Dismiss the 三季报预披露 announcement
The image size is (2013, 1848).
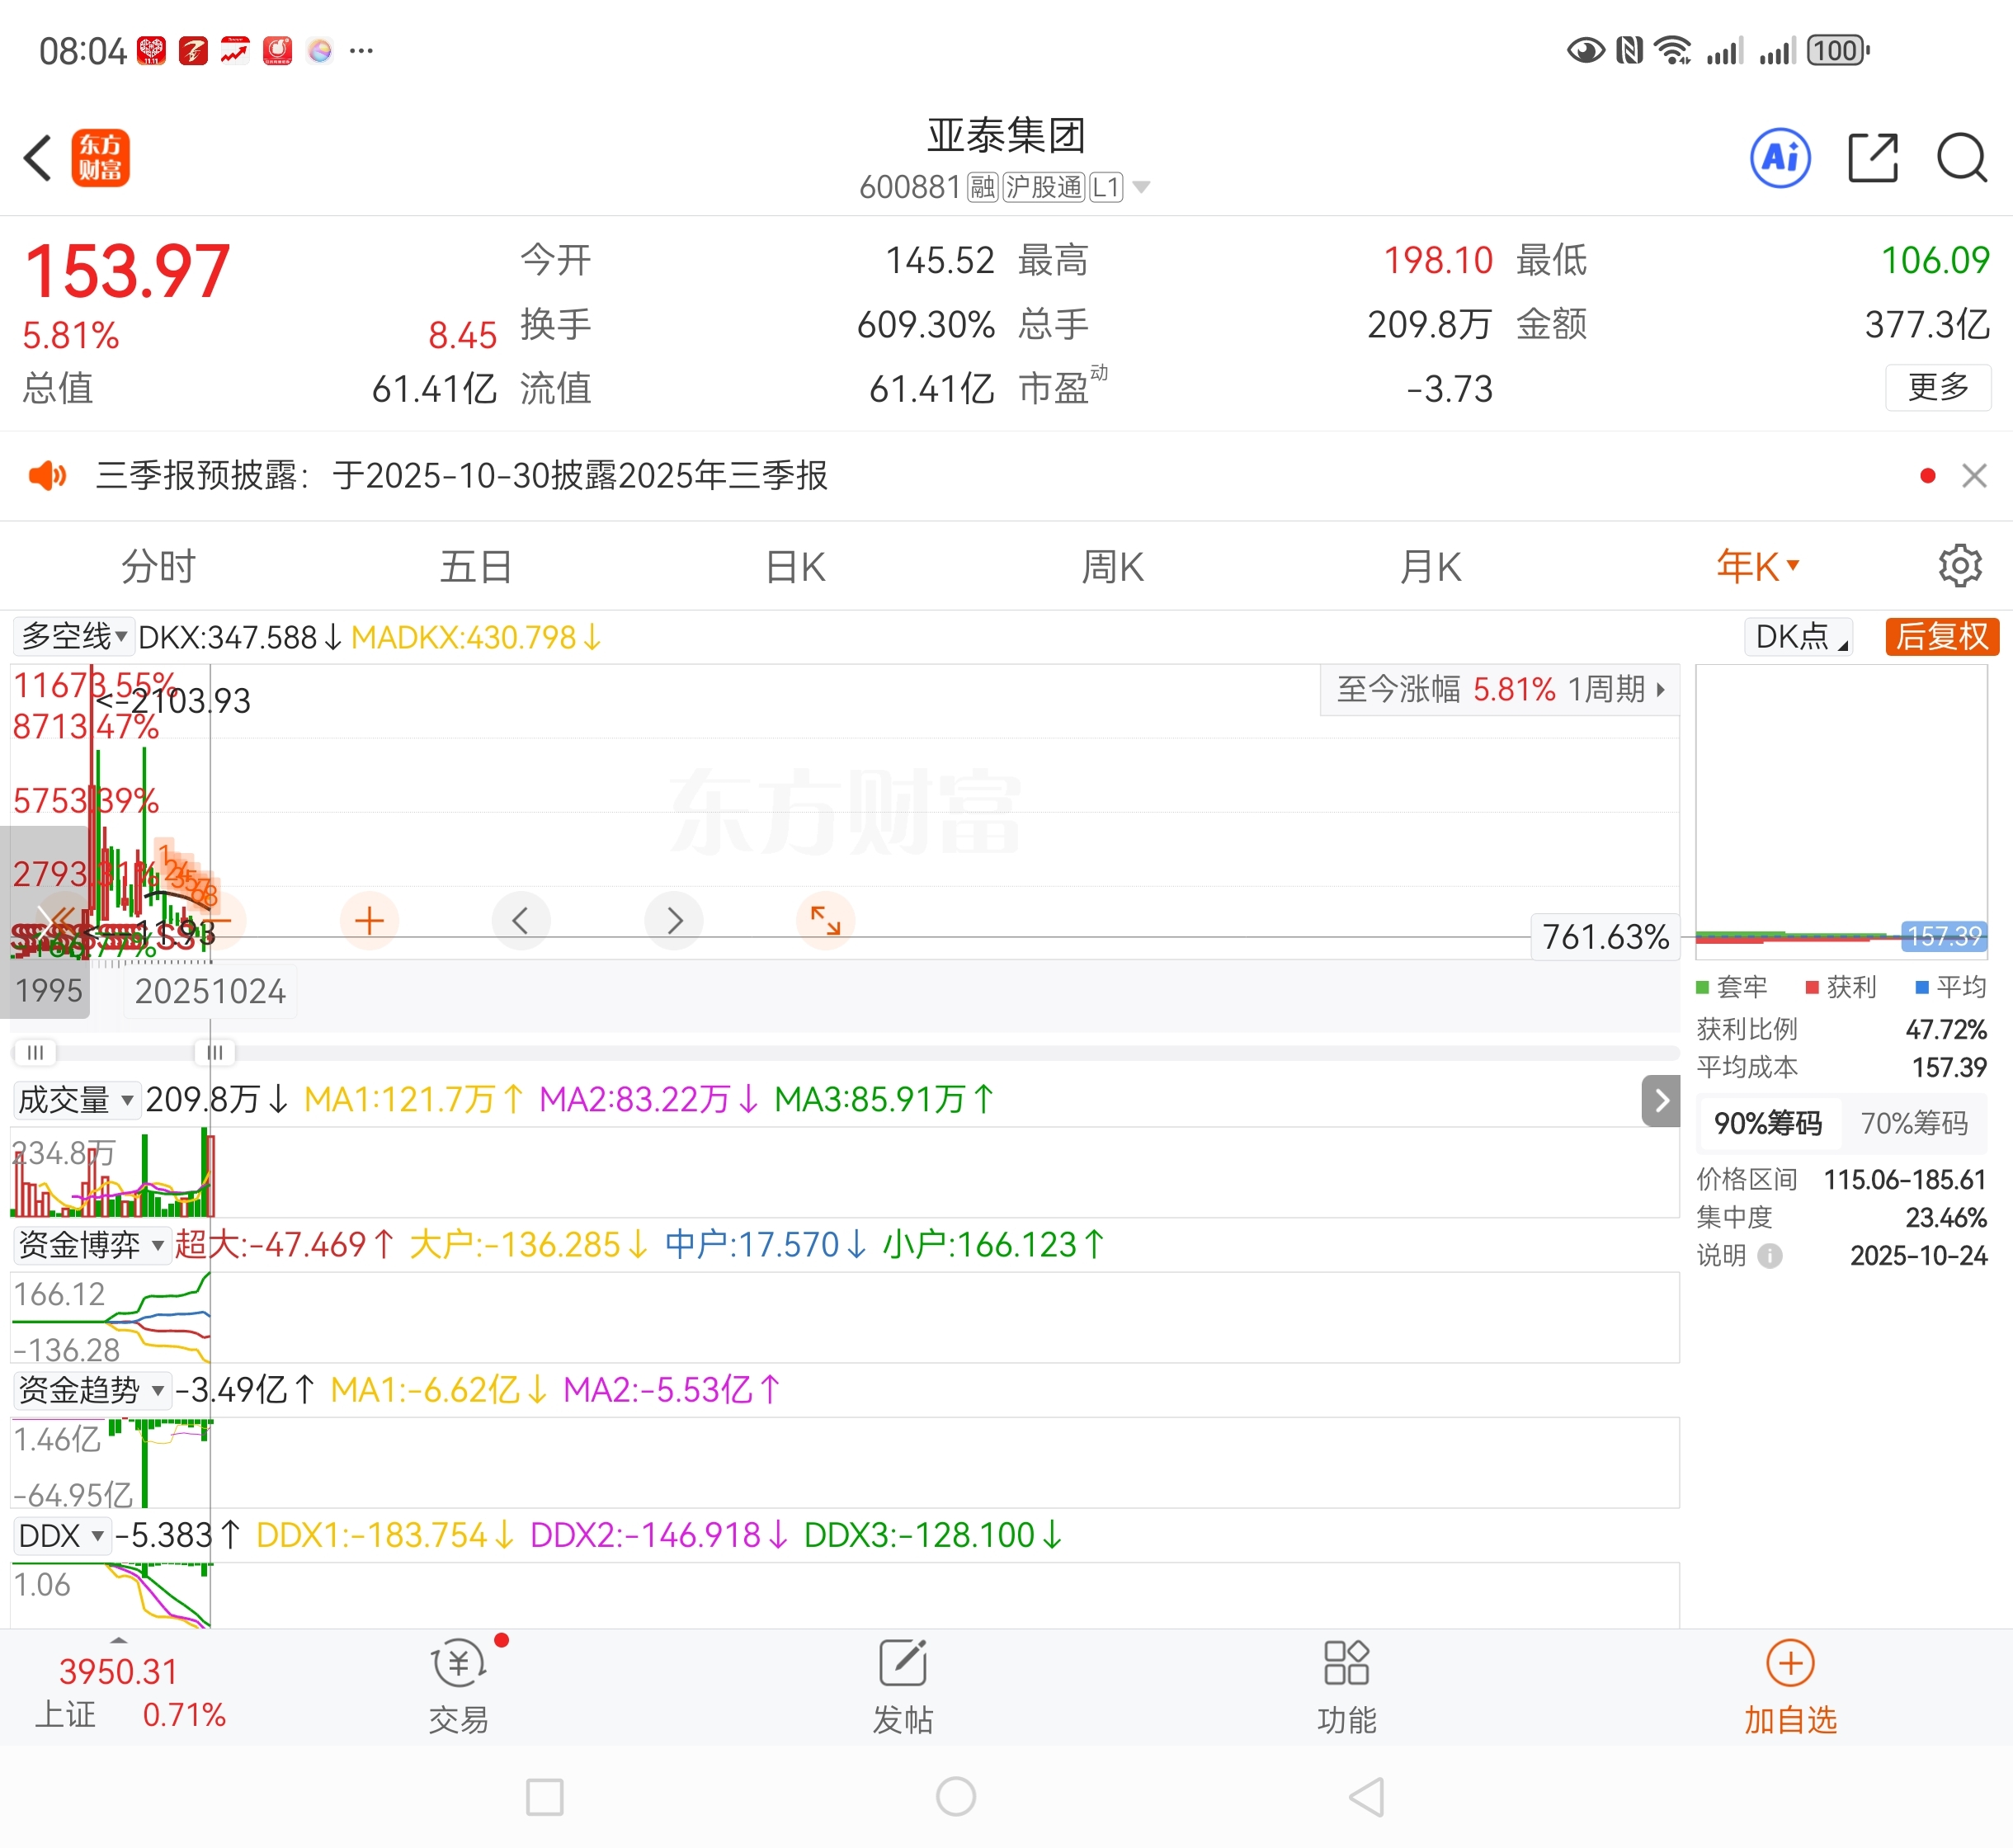(x=1973, y=476)
